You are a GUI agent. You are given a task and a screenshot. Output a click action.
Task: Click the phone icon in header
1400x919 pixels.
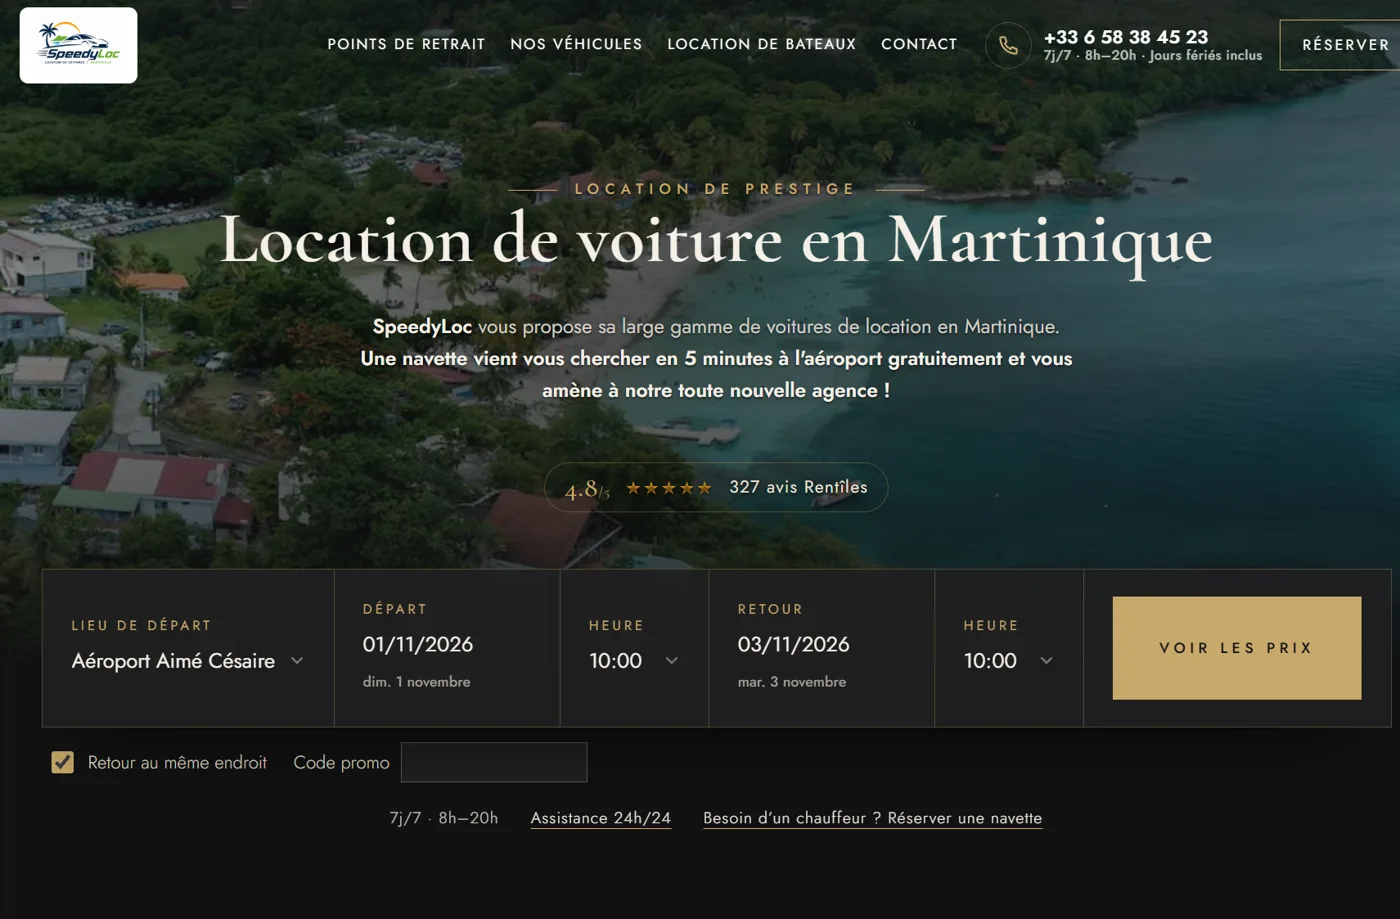[x=1008, y=45]
